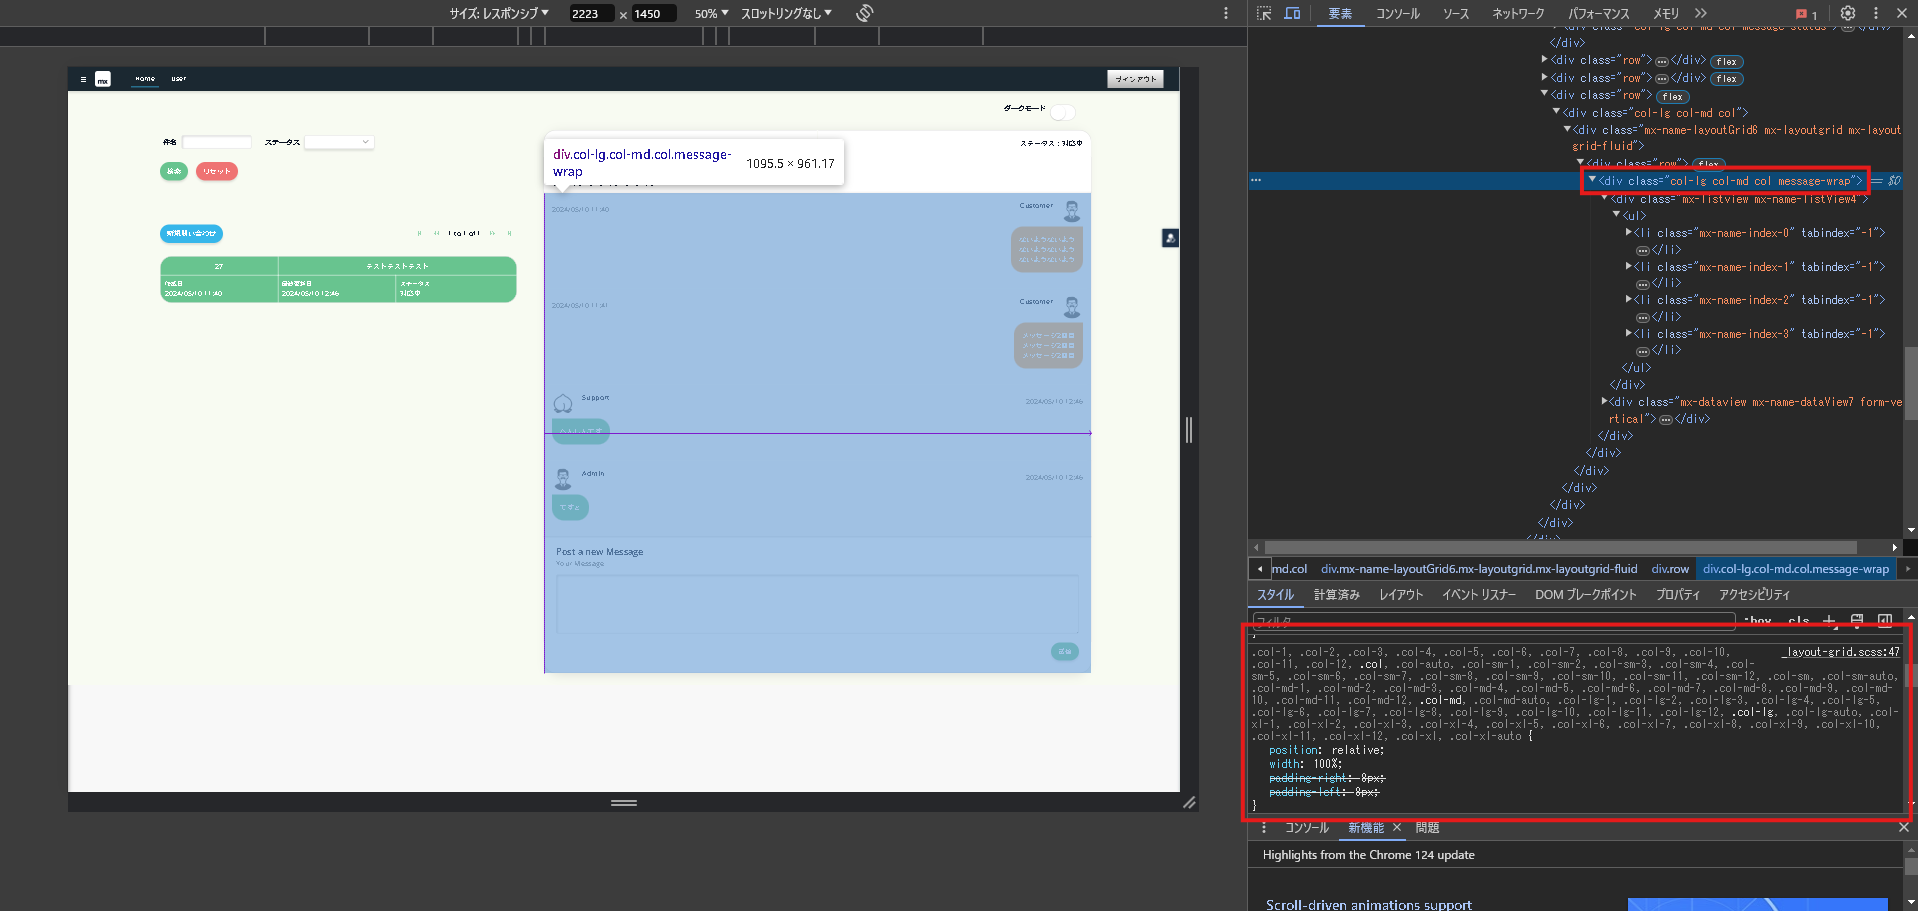Click the last-page pagination icon

click(x=510, y=233)
